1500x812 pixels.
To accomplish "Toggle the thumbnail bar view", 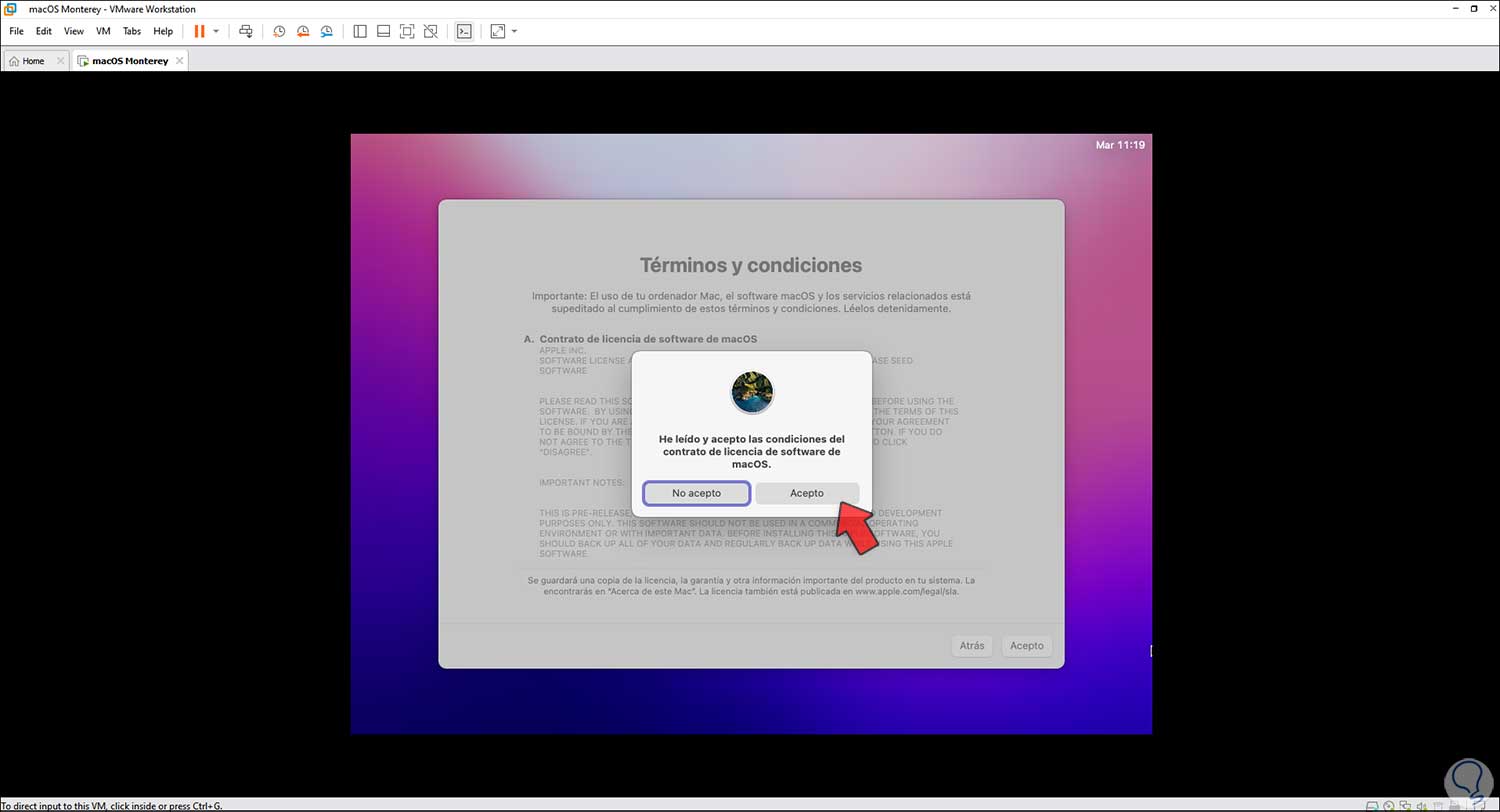I will (383, 31).
